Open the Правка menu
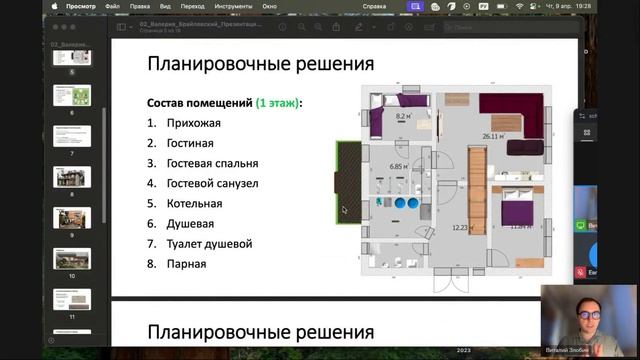This screenshot has height=360, width=640. tap(140, 6)
